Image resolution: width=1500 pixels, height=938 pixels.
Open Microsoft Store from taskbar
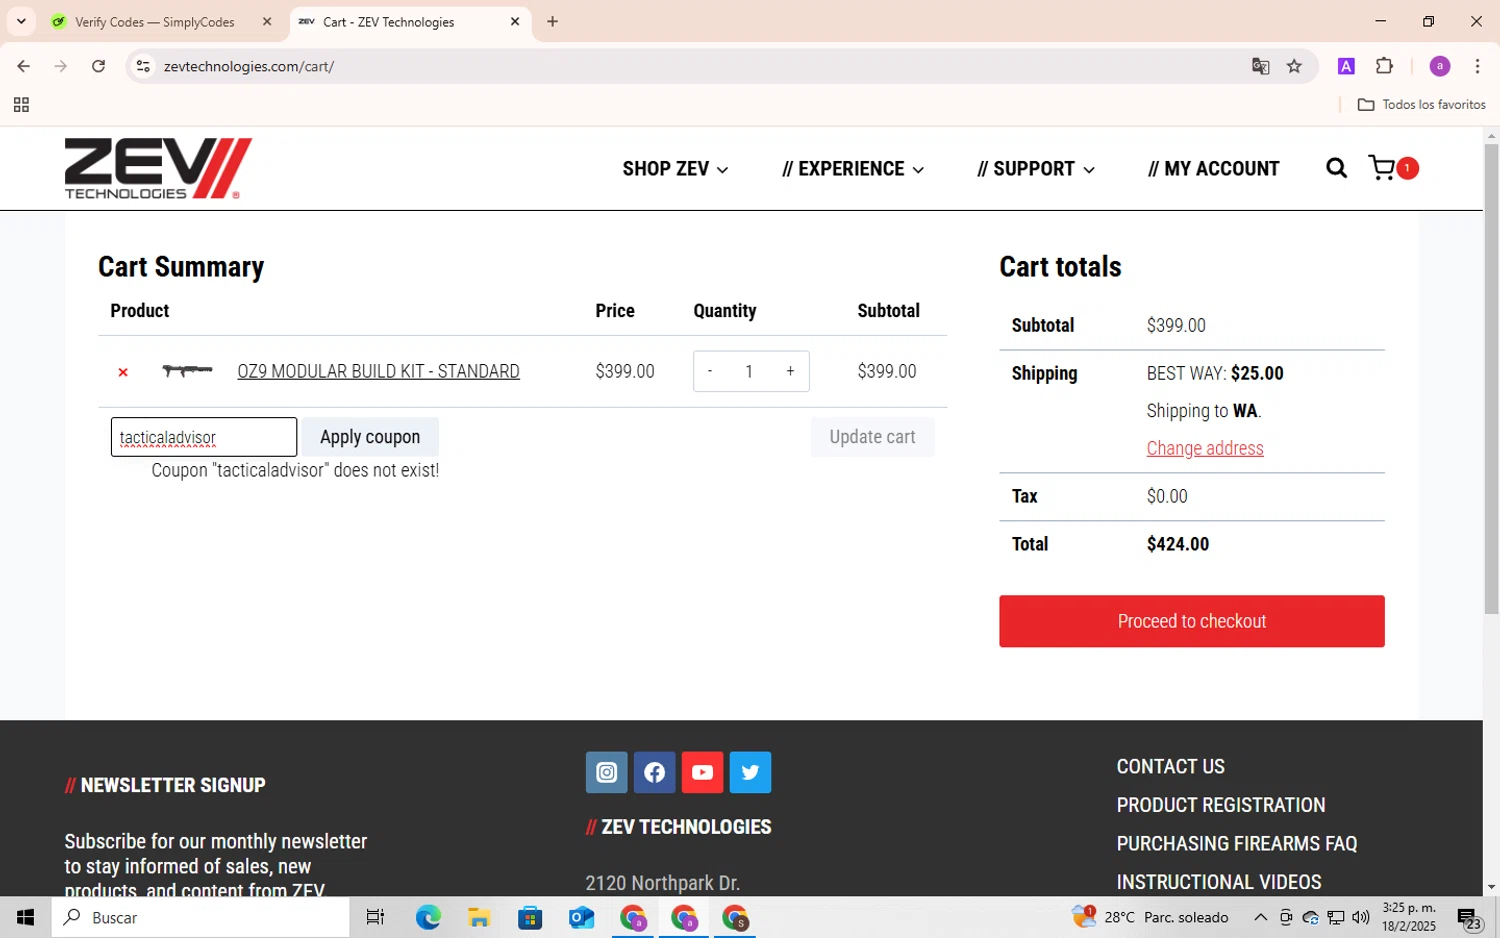(x=530, y=917)
